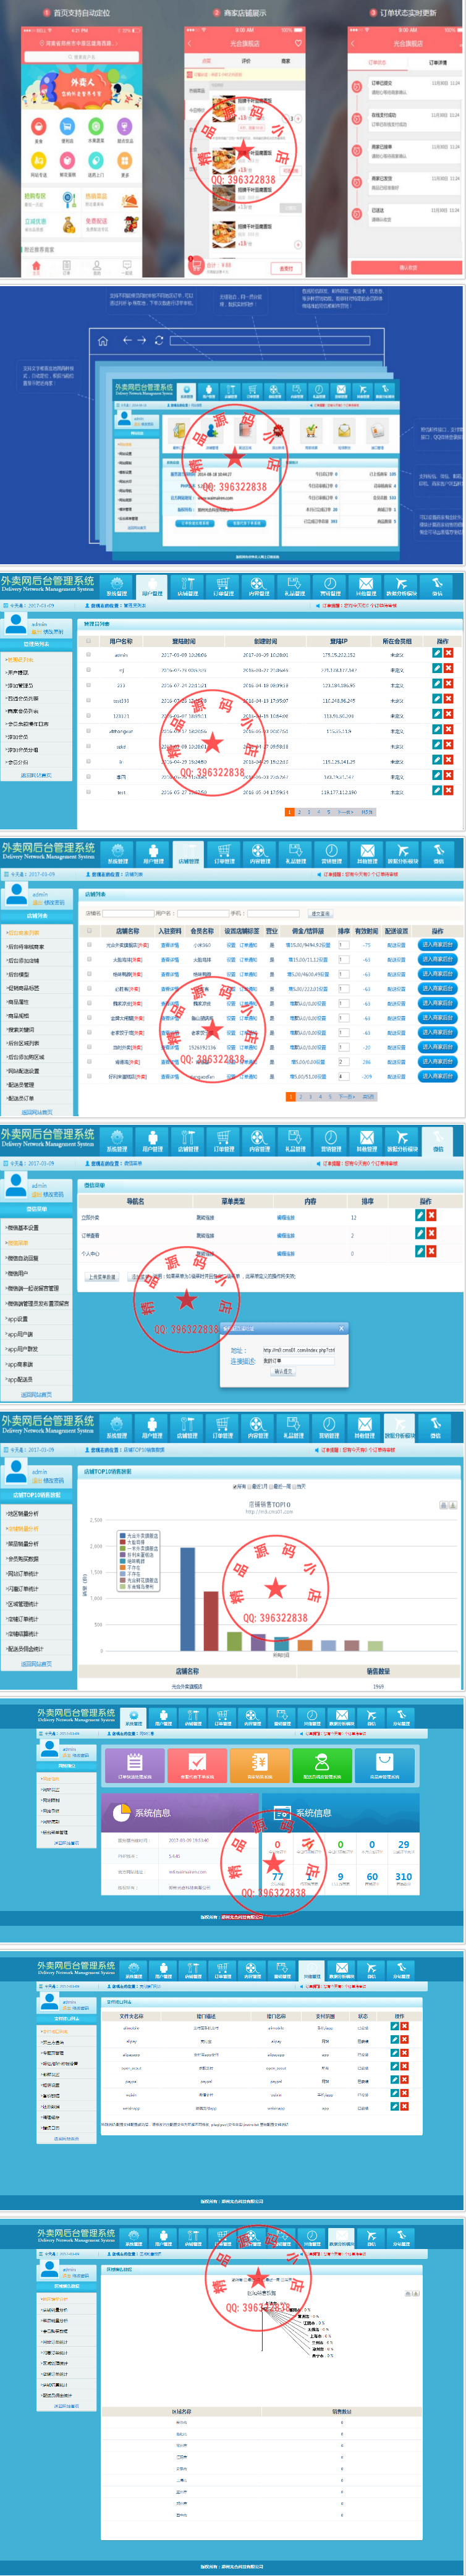The image size is (466, 2576).
Task: Click the red delete icon in the last test user row
Action: coord(448,792)
